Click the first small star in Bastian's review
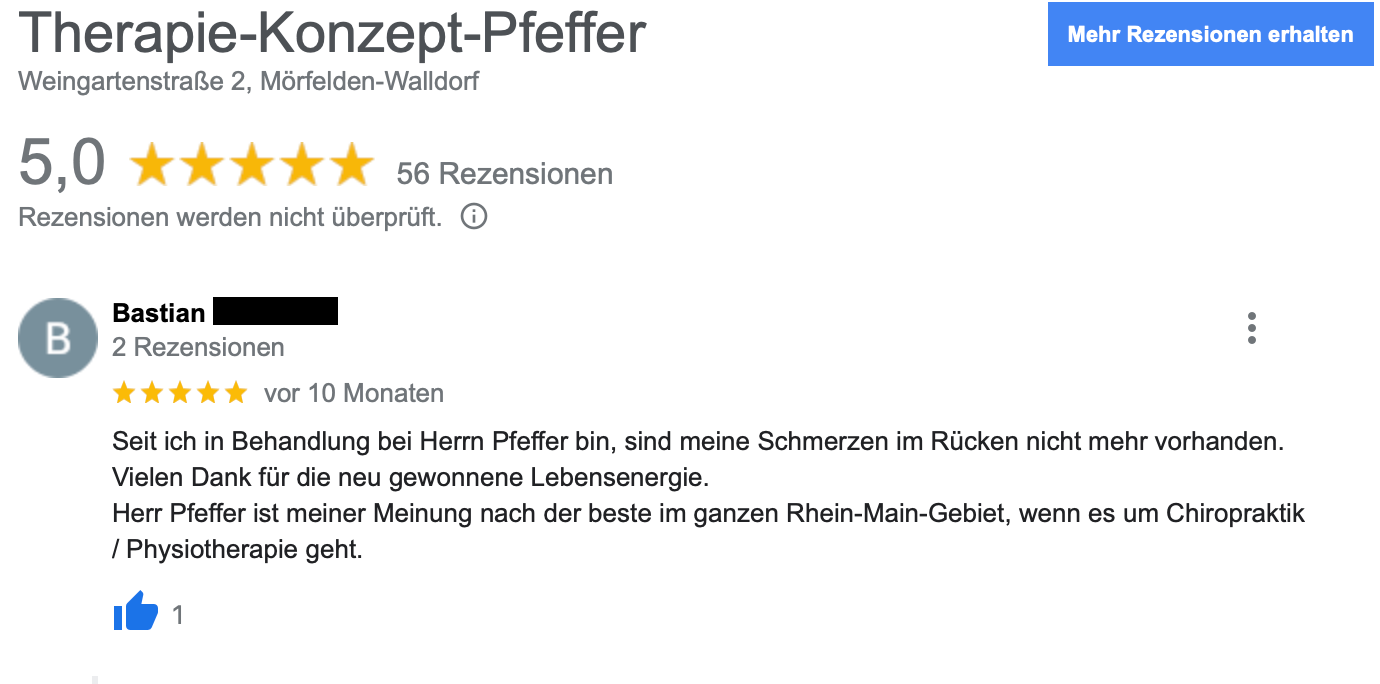 coord(124,393)
